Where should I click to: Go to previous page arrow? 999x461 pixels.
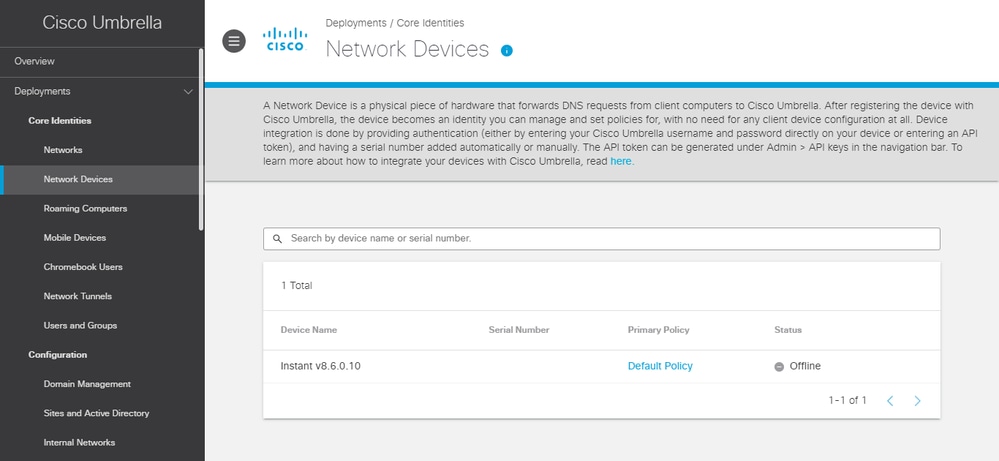coord(890,401)
